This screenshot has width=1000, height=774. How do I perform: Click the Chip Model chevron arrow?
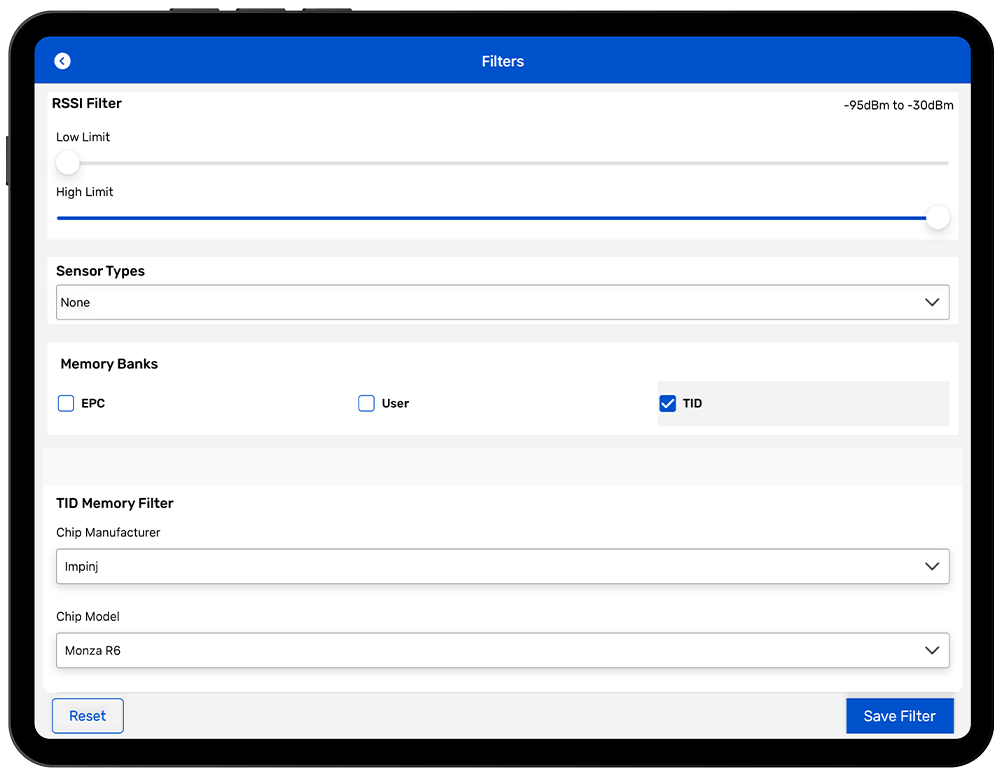point(932,650)
